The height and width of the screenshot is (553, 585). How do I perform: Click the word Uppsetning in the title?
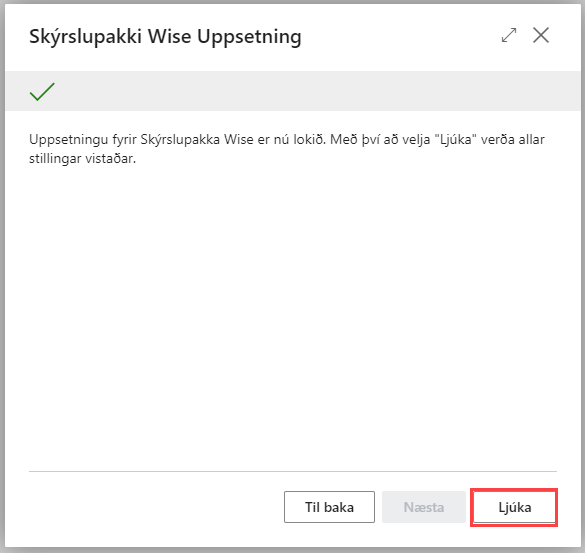coord(249,38)
